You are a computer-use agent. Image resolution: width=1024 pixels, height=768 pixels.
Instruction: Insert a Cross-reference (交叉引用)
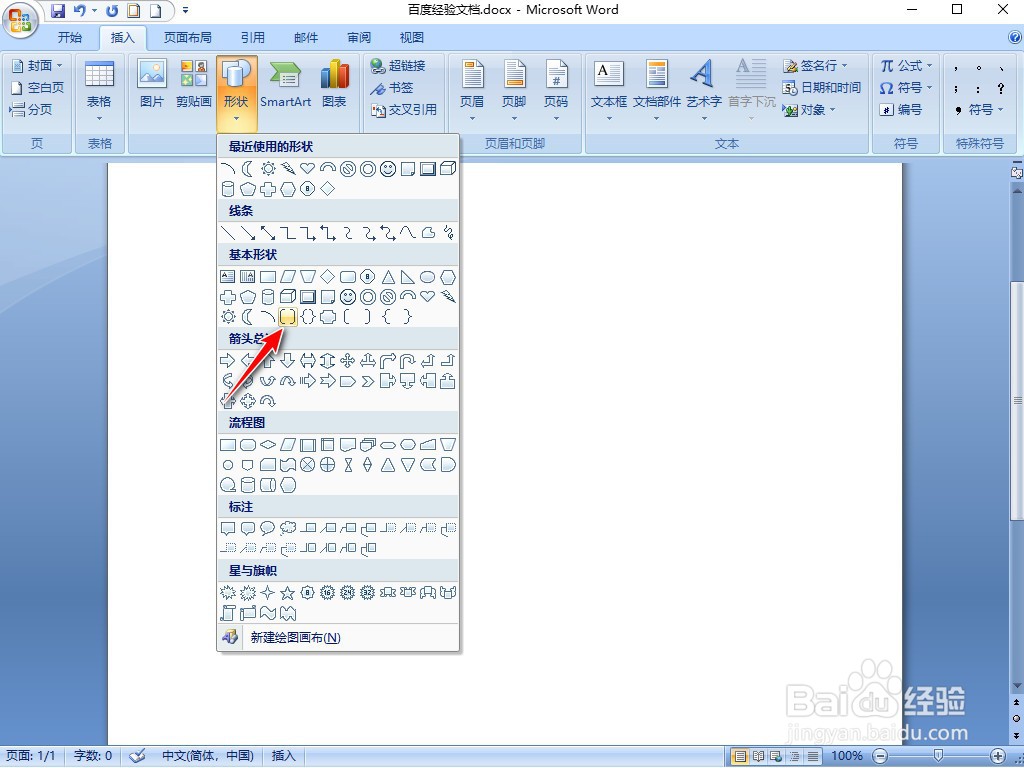point(404,109)
